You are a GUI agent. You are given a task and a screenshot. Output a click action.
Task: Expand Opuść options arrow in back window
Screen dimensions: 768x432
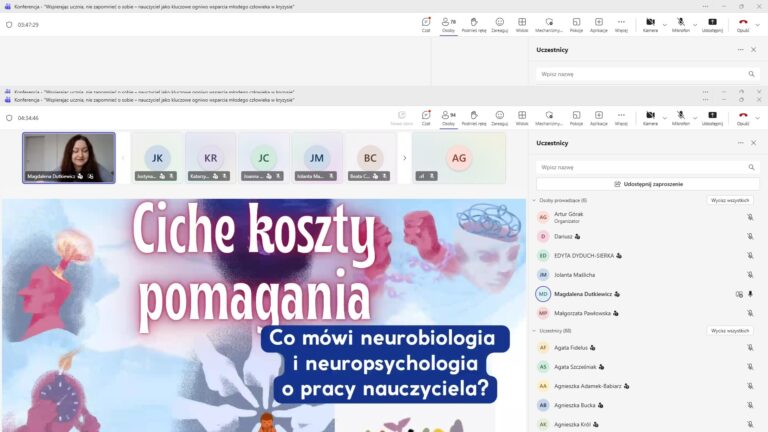click(x=757, y=24)
